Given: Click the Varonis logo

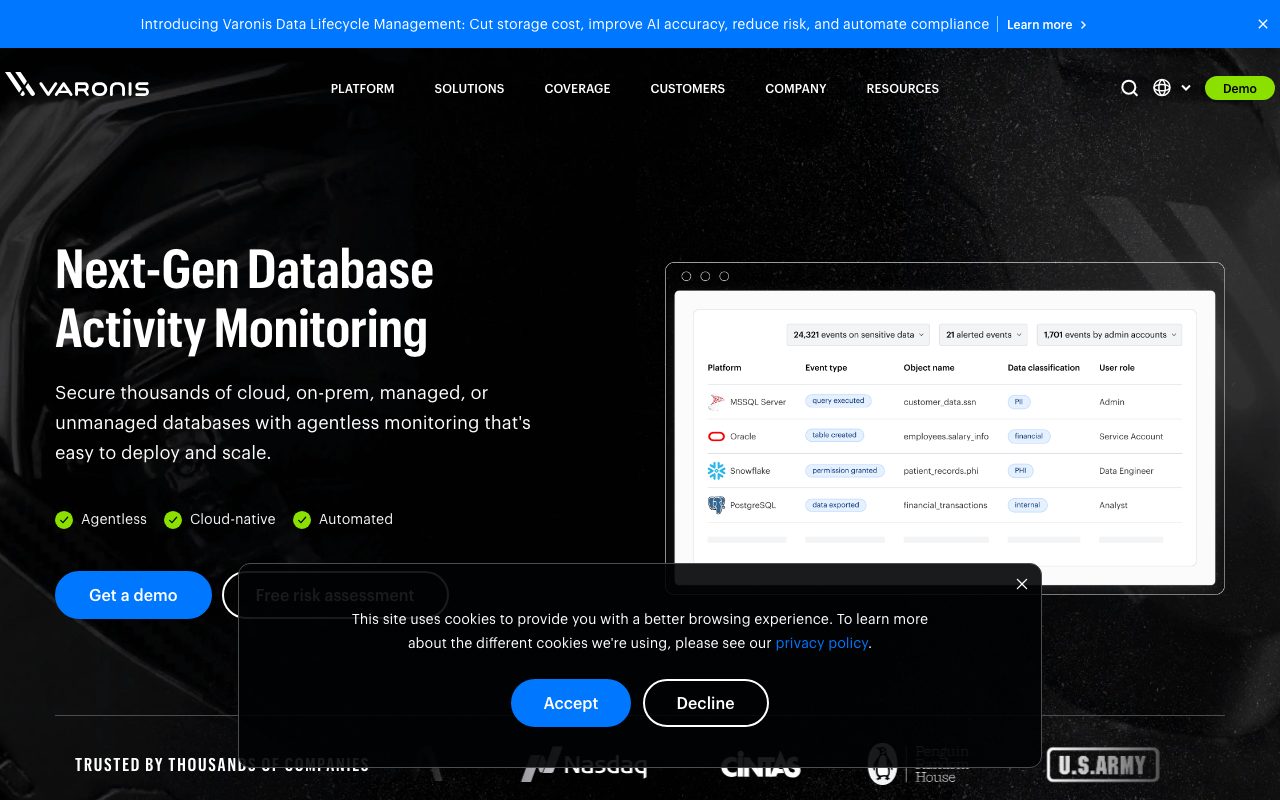Looking at the screenshot, I should (77, 85).
